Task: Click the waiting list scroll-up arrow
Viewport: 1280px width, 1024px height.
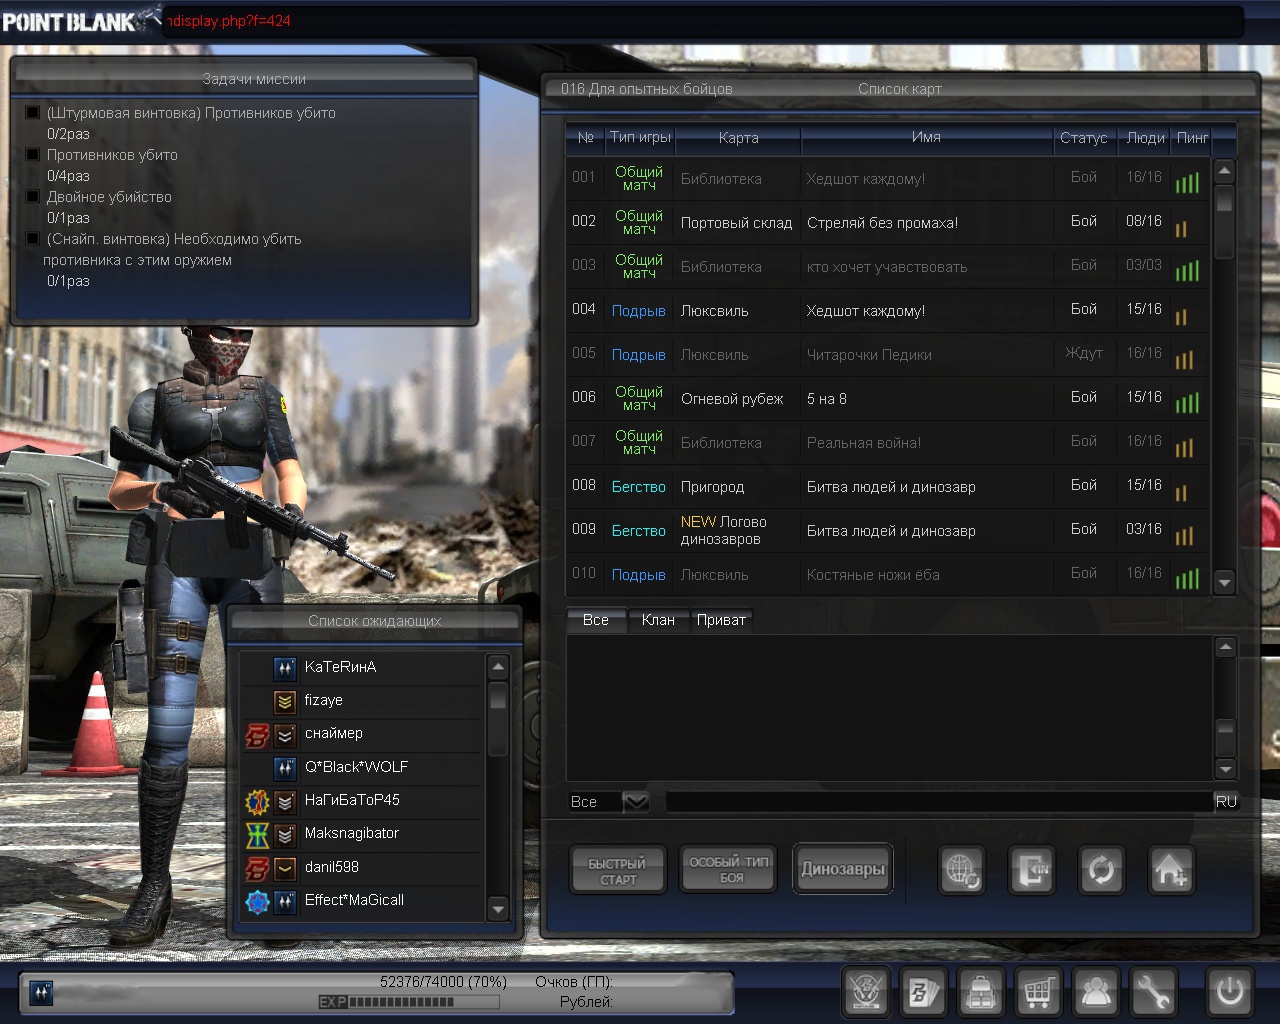Action: (498, 666)
